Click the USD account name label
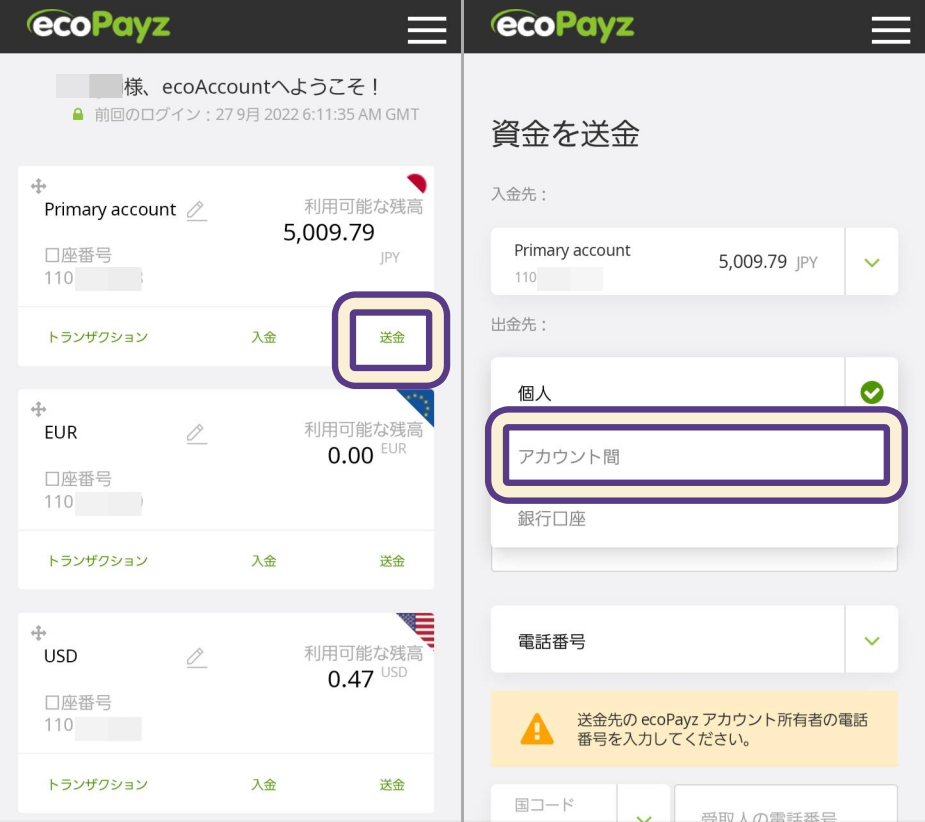 click(61, 656)
